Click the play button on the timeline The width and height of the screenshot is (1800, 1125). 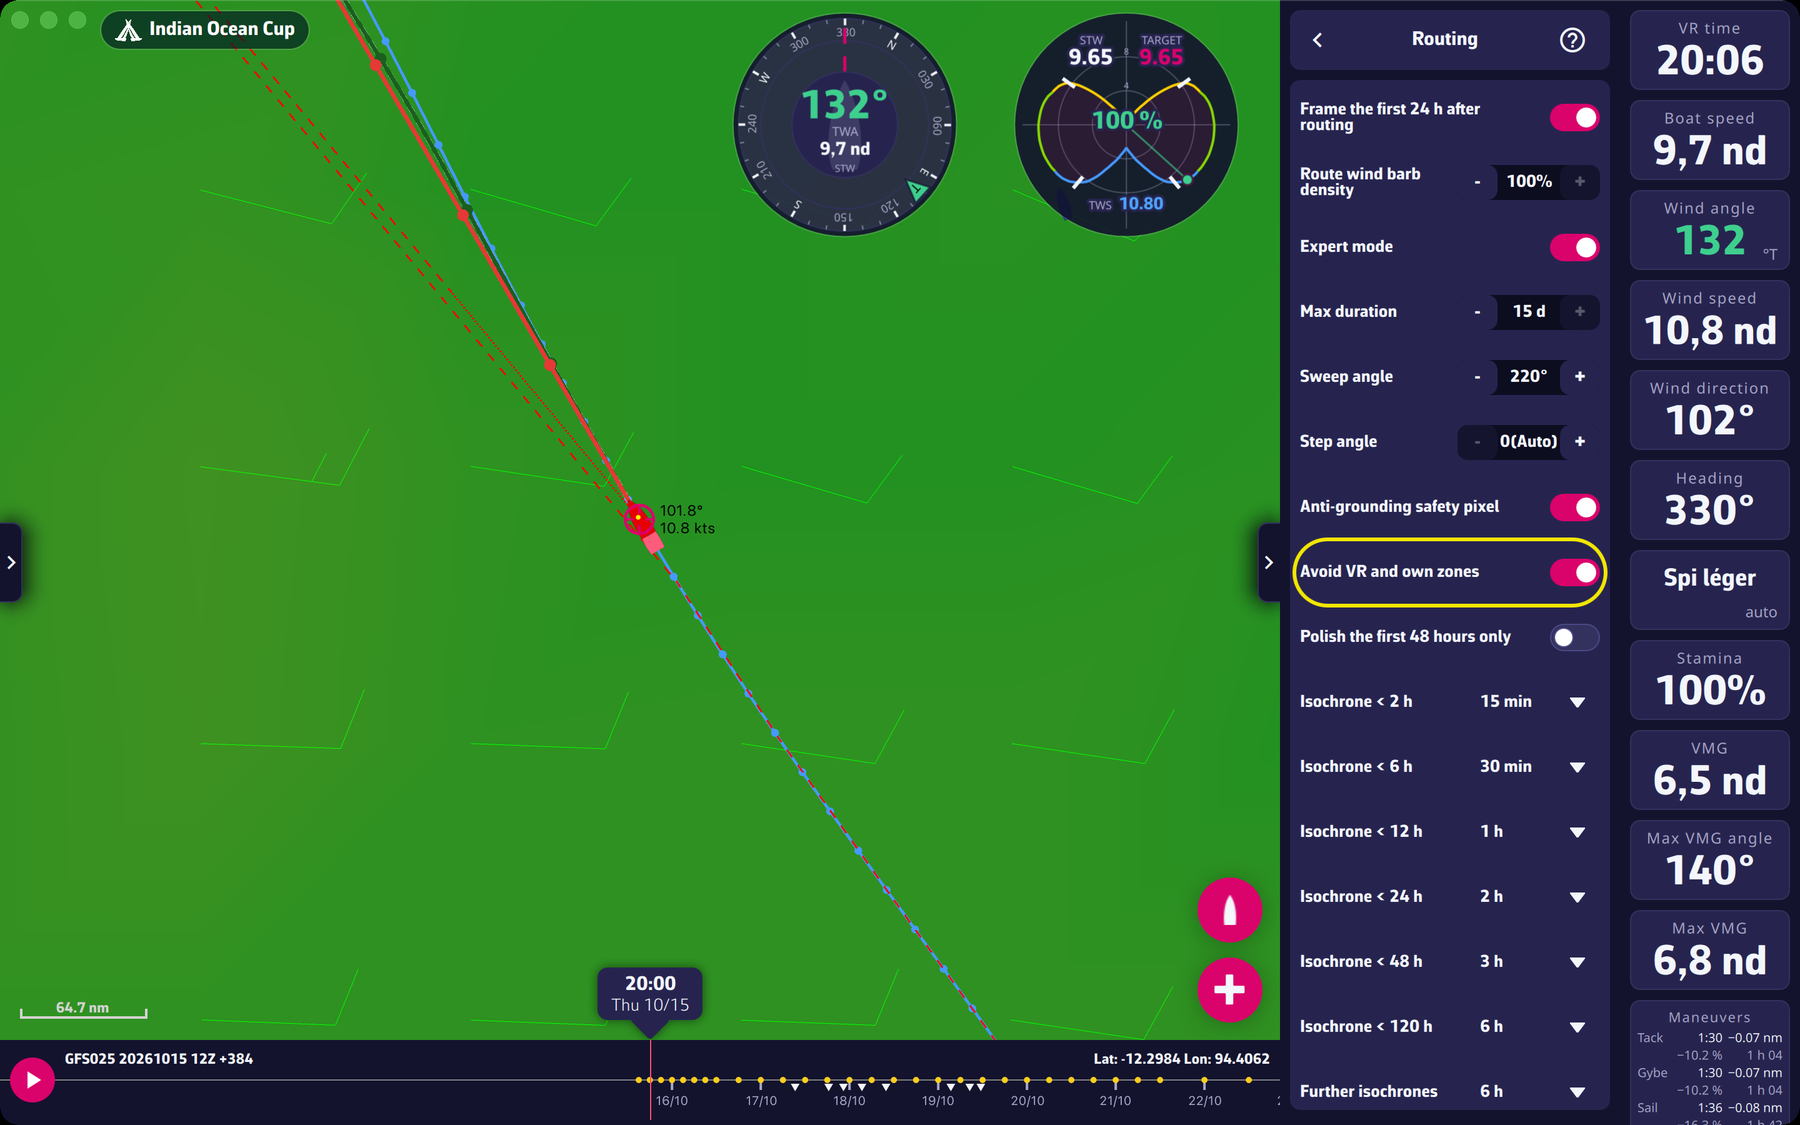coord(32,1080)
